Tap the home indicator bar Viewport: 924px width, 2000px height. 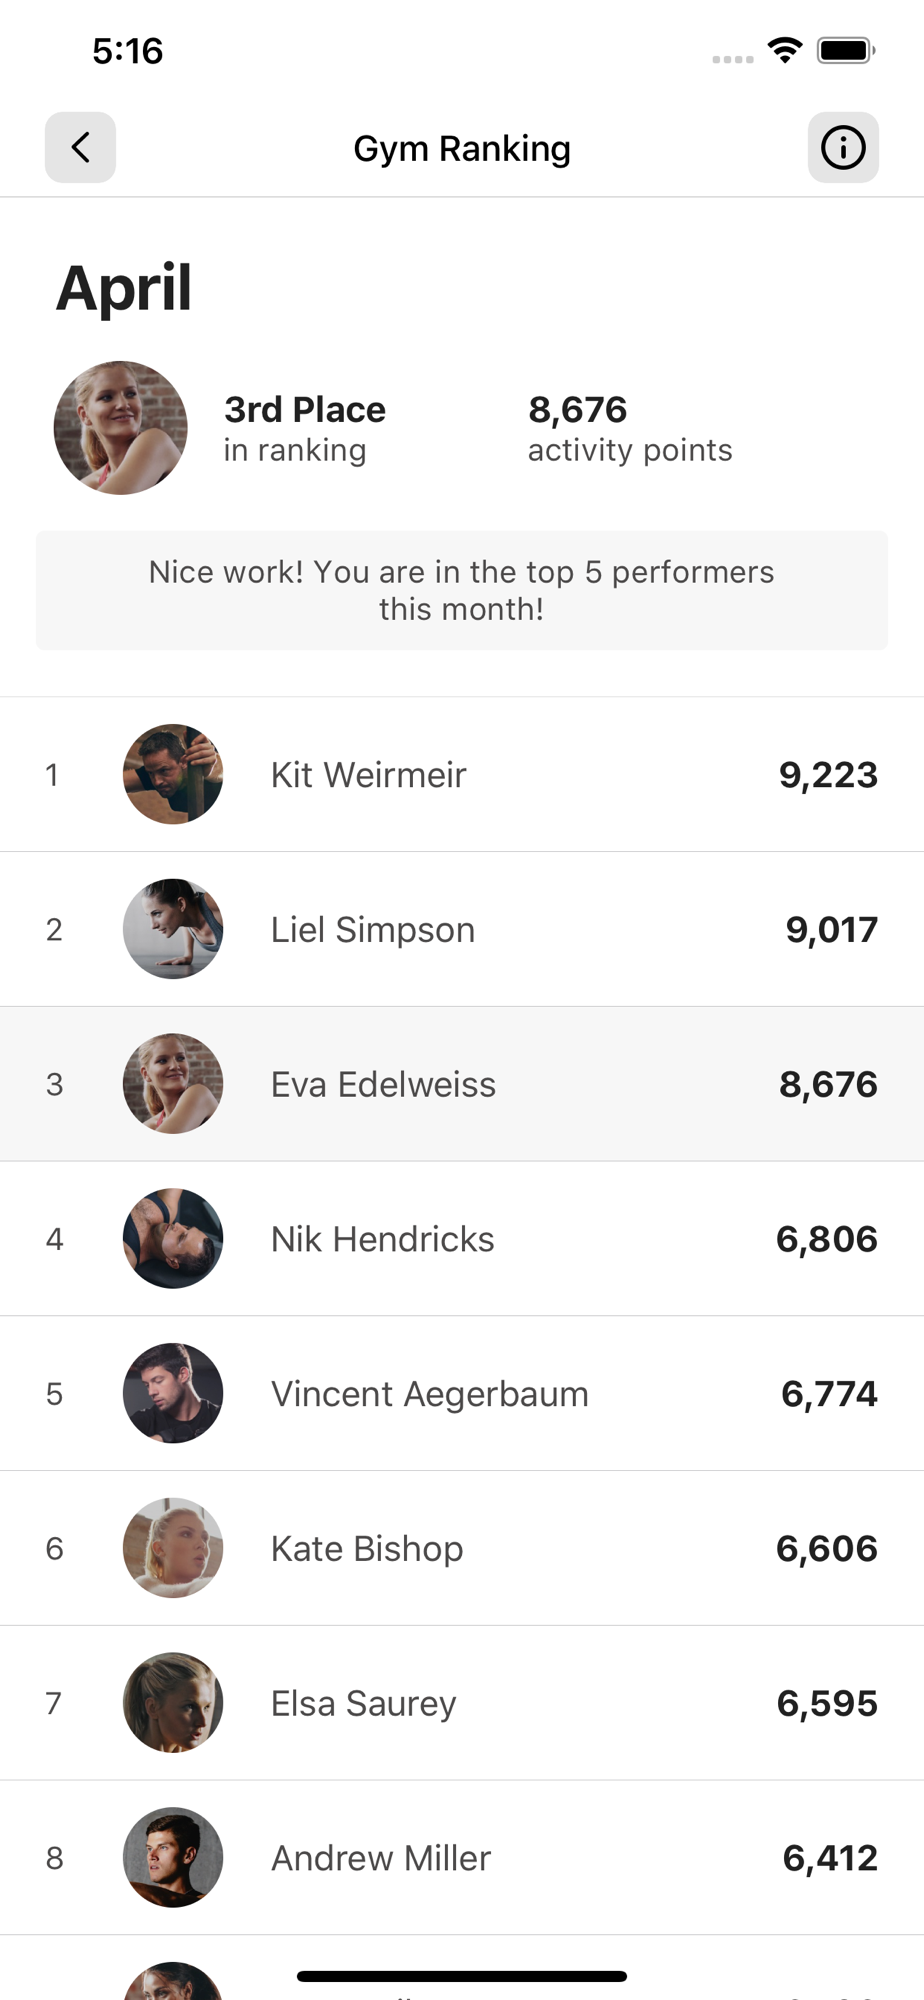tap(462, 1976)
